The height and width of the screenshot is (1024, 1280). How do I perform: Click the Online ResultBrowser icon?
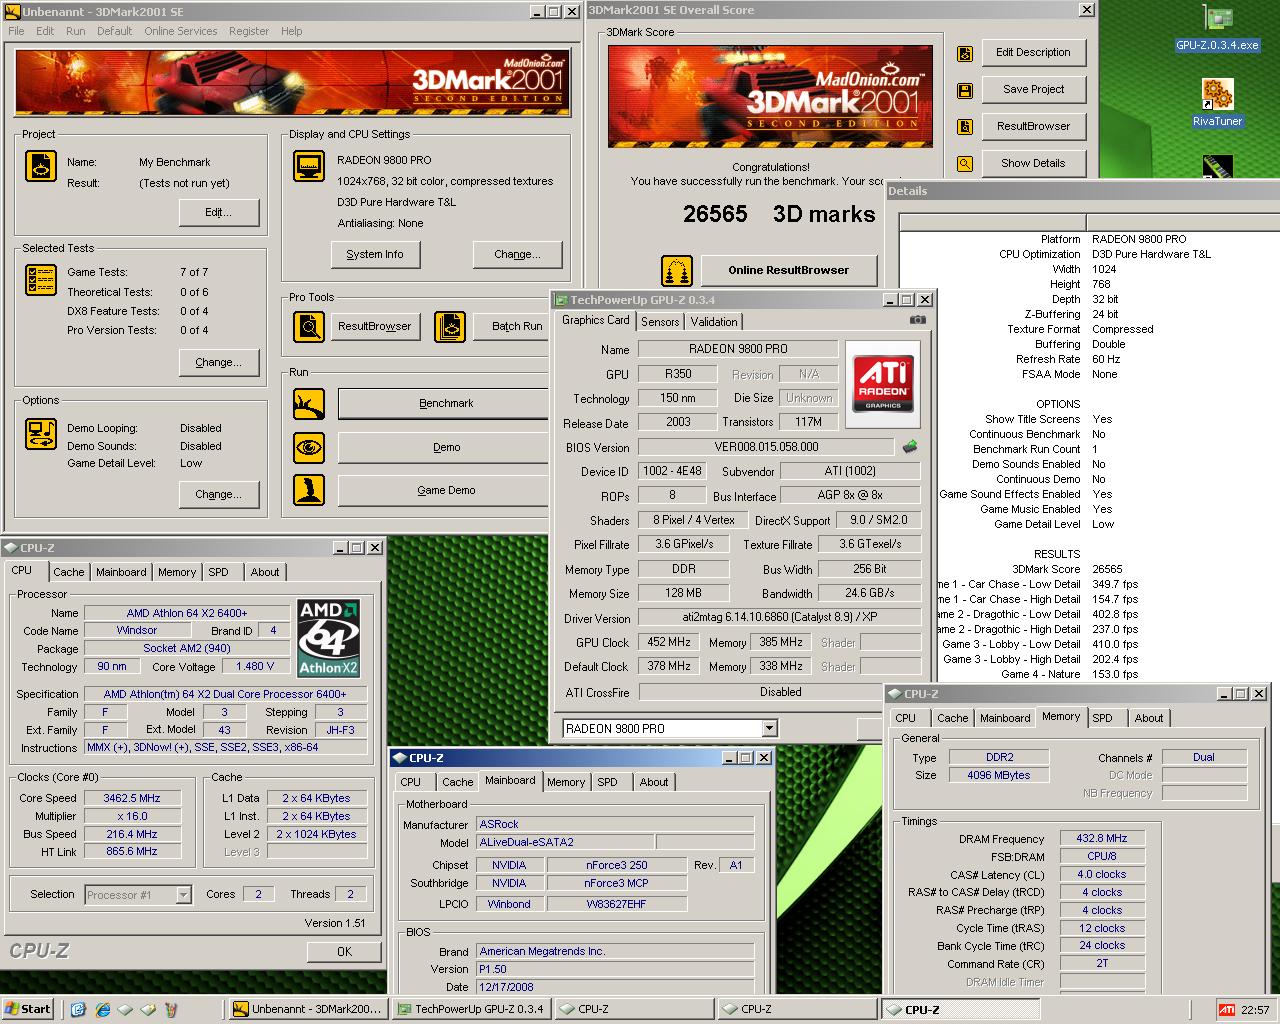point(677,270)
